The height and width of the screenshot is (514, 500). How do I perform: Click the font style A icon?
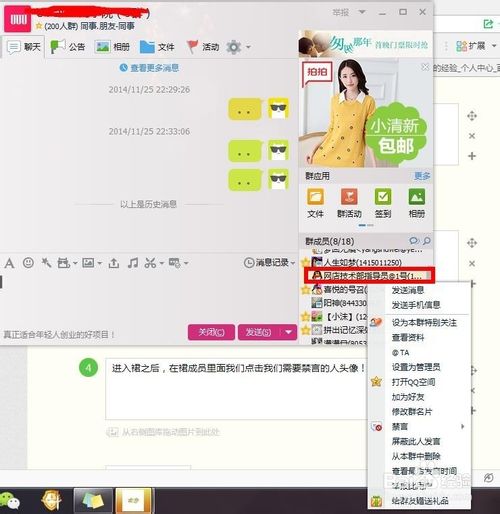[9, 263]
